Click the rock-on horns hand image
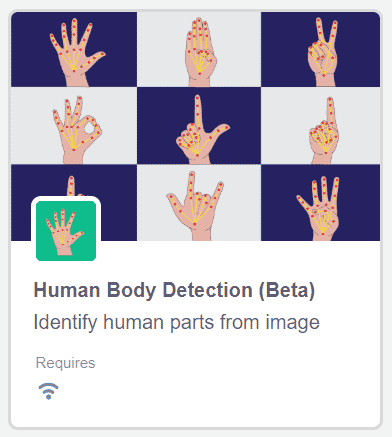The width and height of the screenshot is (392, 437). click(199, 203)
